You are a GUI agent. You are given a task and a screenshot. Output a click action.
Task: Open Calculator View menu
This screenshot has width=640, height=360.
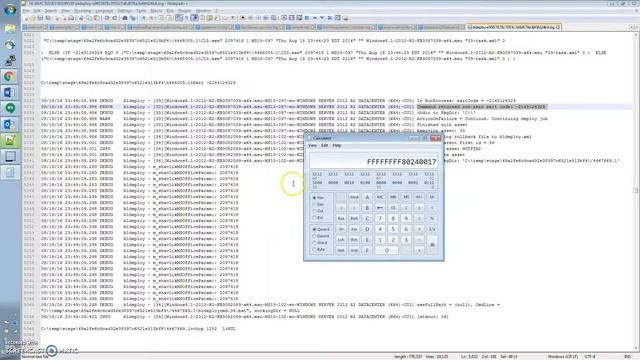click(313, 145)
